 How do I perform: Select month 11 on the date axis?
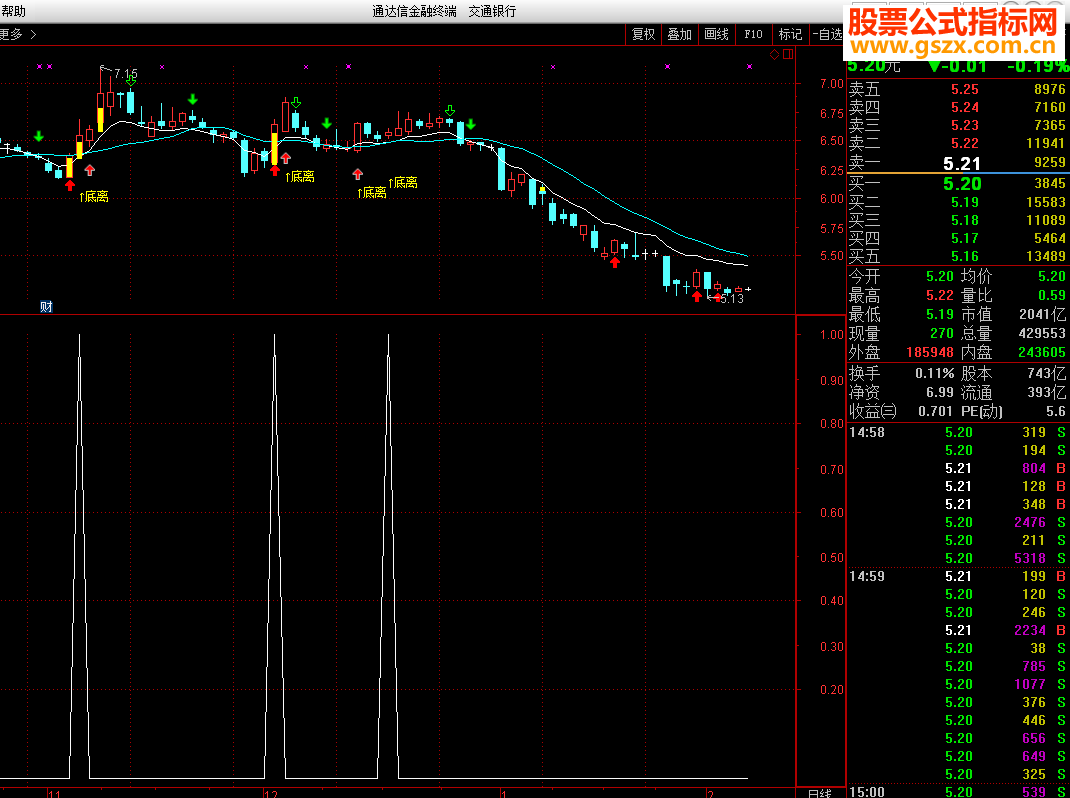click(55, 794)
